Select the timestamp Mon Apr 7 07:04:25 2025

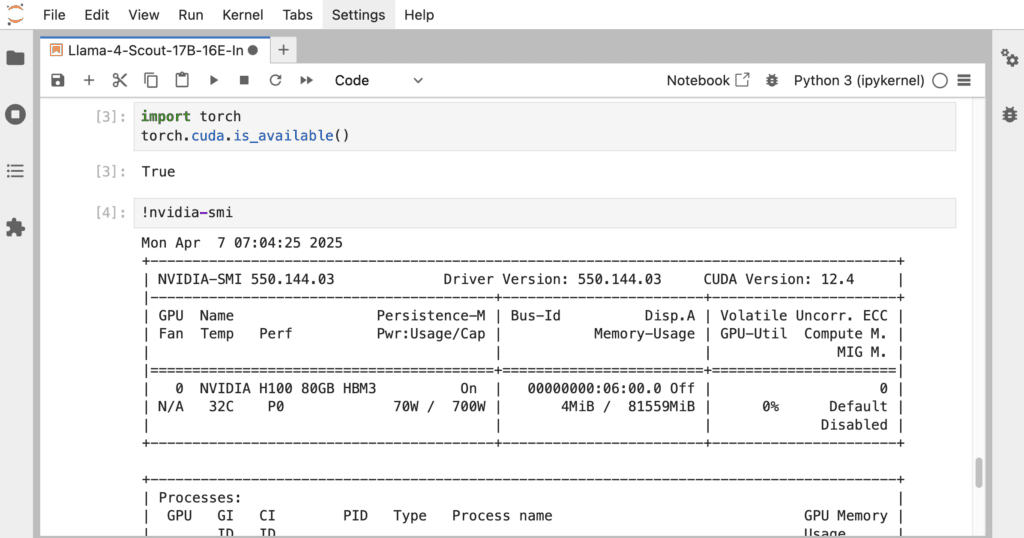(x=242, y=243)
